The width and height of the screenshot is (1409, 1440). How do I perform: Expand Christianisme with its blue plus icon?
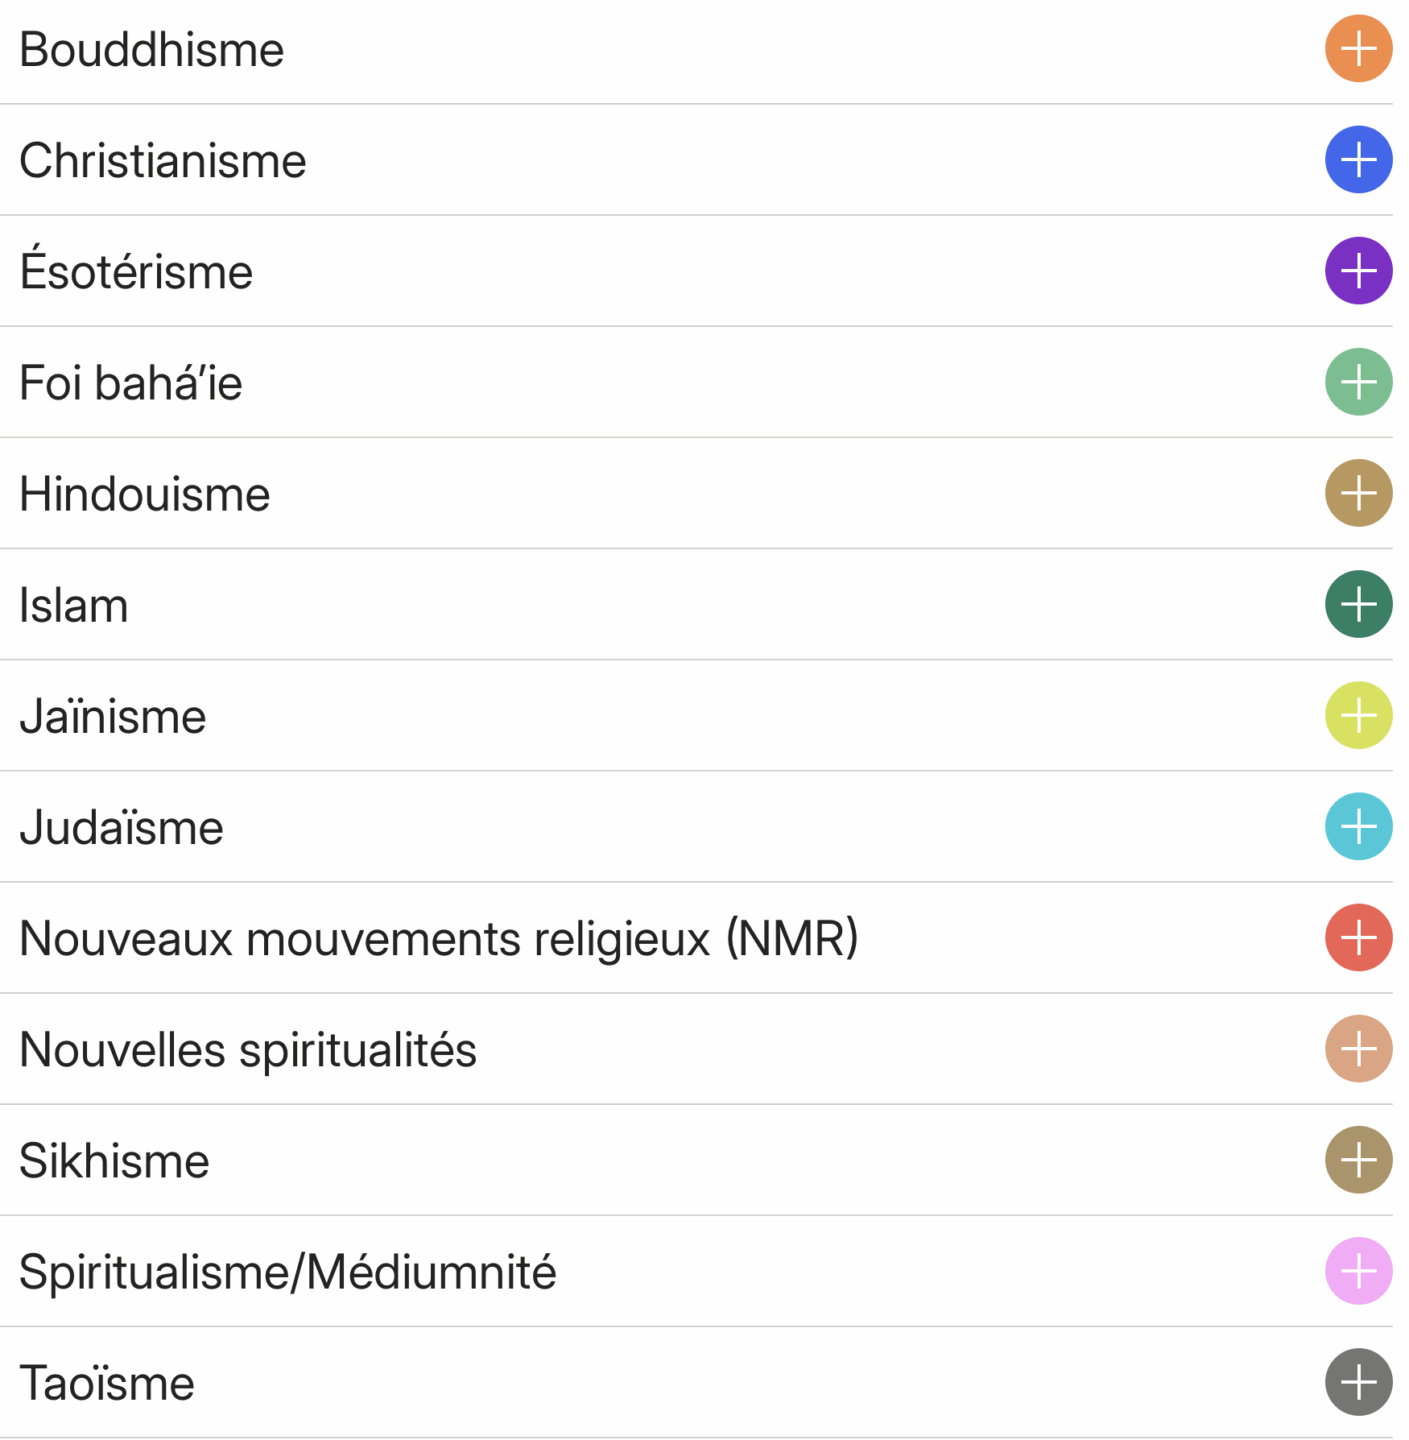point(1358,160)
